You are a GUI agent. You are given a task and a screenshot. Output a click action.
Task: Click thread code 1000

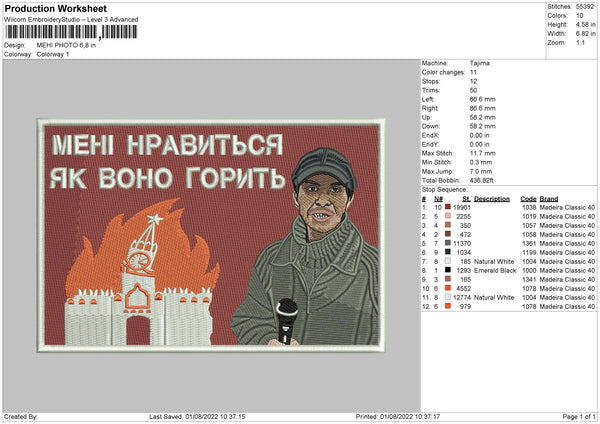click(529, 271)
